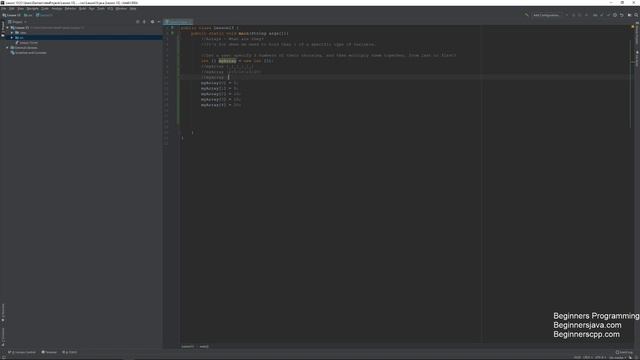Click the Scroll from Source icon in Project panel
The image size is (640, 360).
pyautogui.click(x=138, y=22)
